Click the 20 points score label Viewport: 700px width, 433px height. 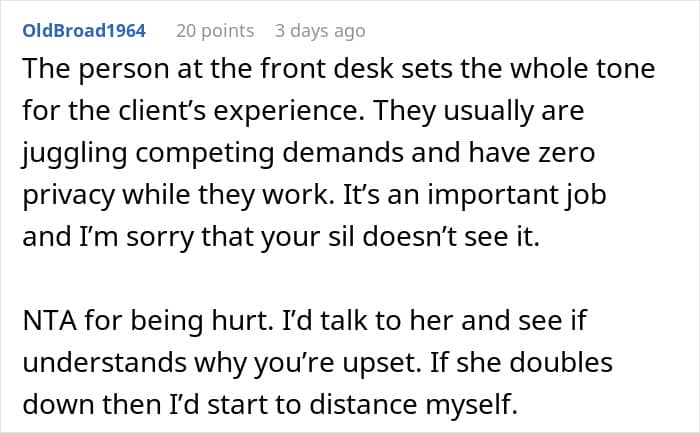coord(215,31)
